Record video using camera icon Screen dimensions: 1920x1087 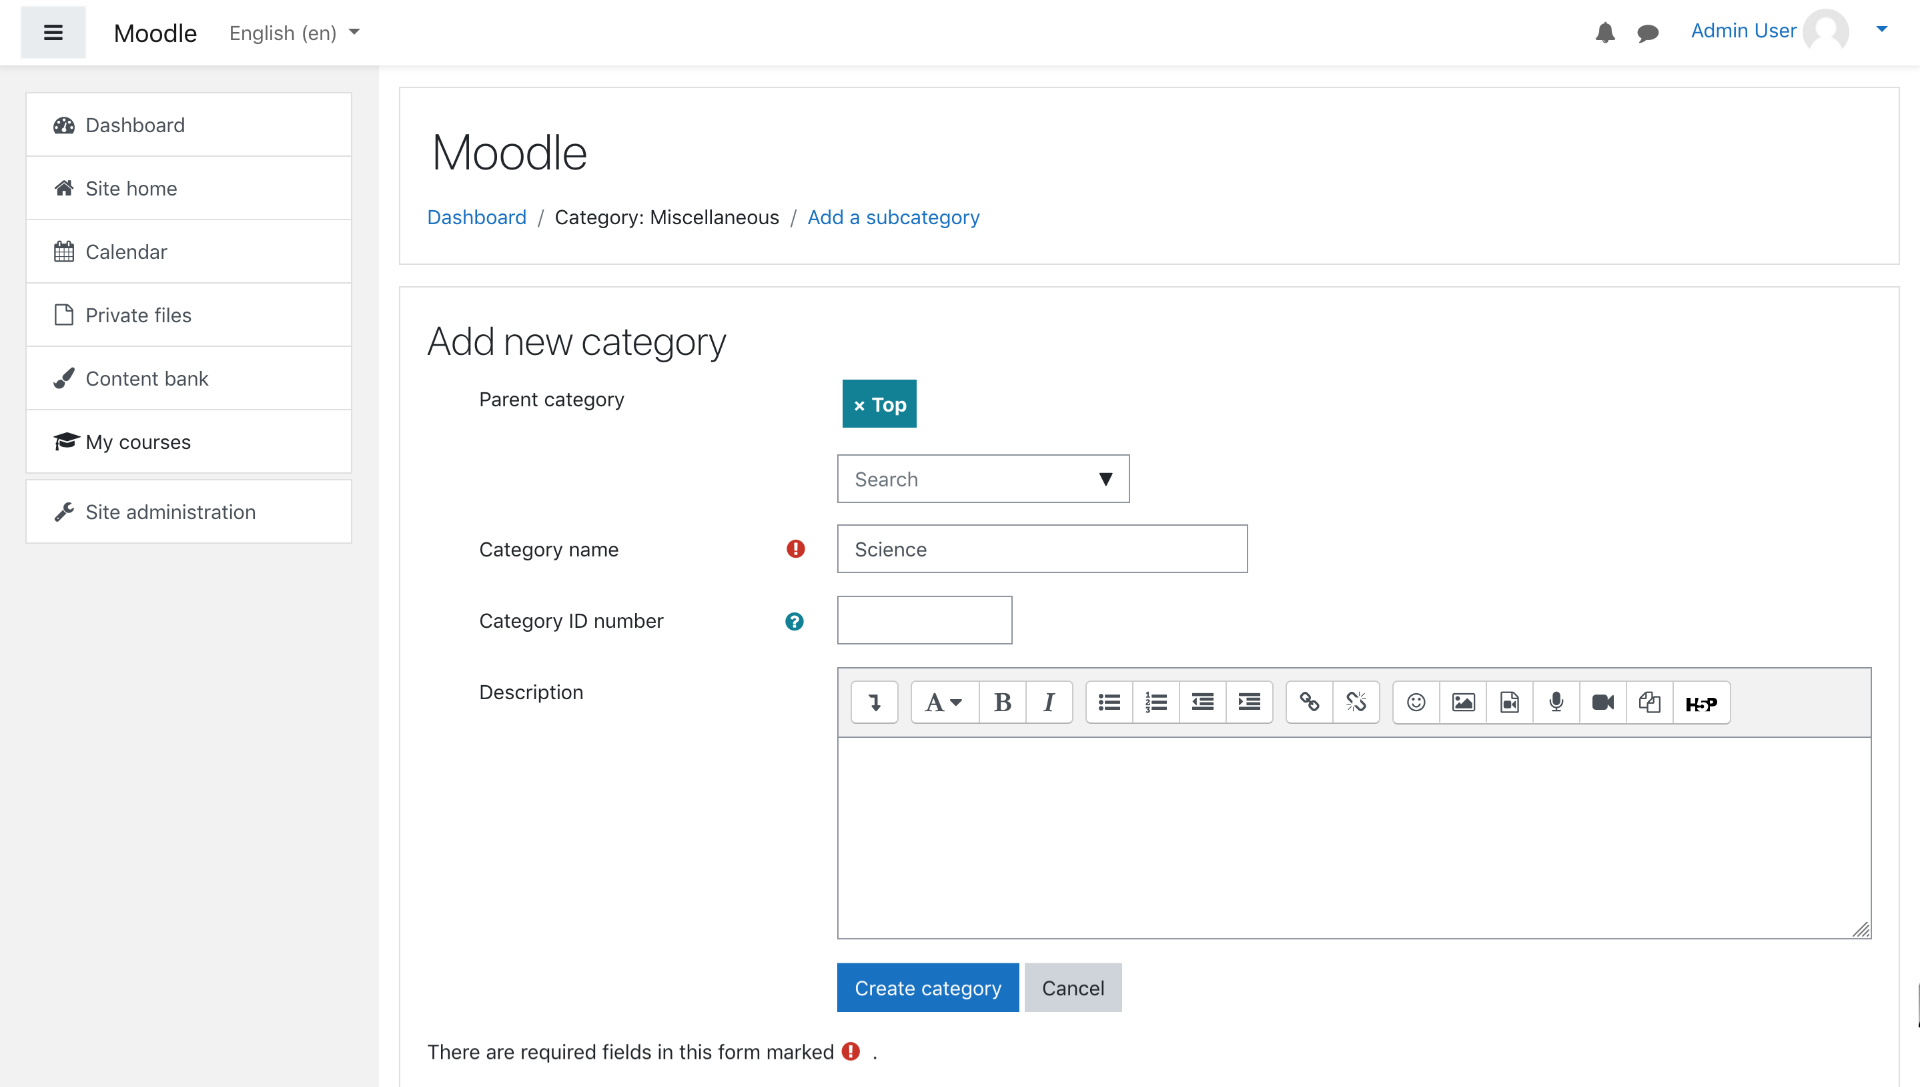point(1603,703)
